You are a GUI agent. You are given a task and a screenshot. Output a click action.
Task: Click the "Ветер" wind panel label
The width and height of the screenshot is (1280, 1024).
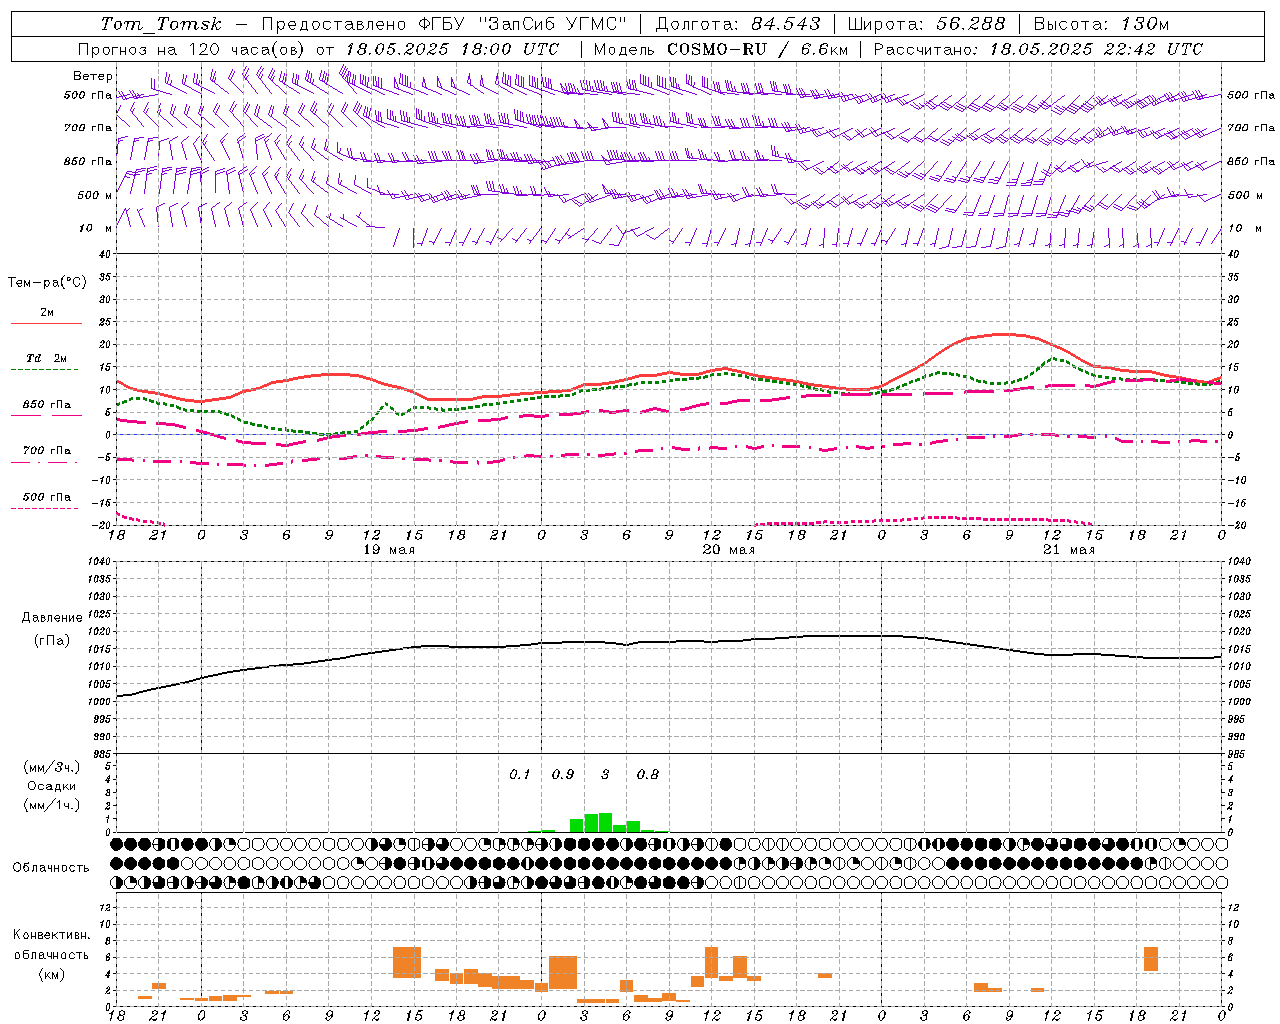coord(93,76)
